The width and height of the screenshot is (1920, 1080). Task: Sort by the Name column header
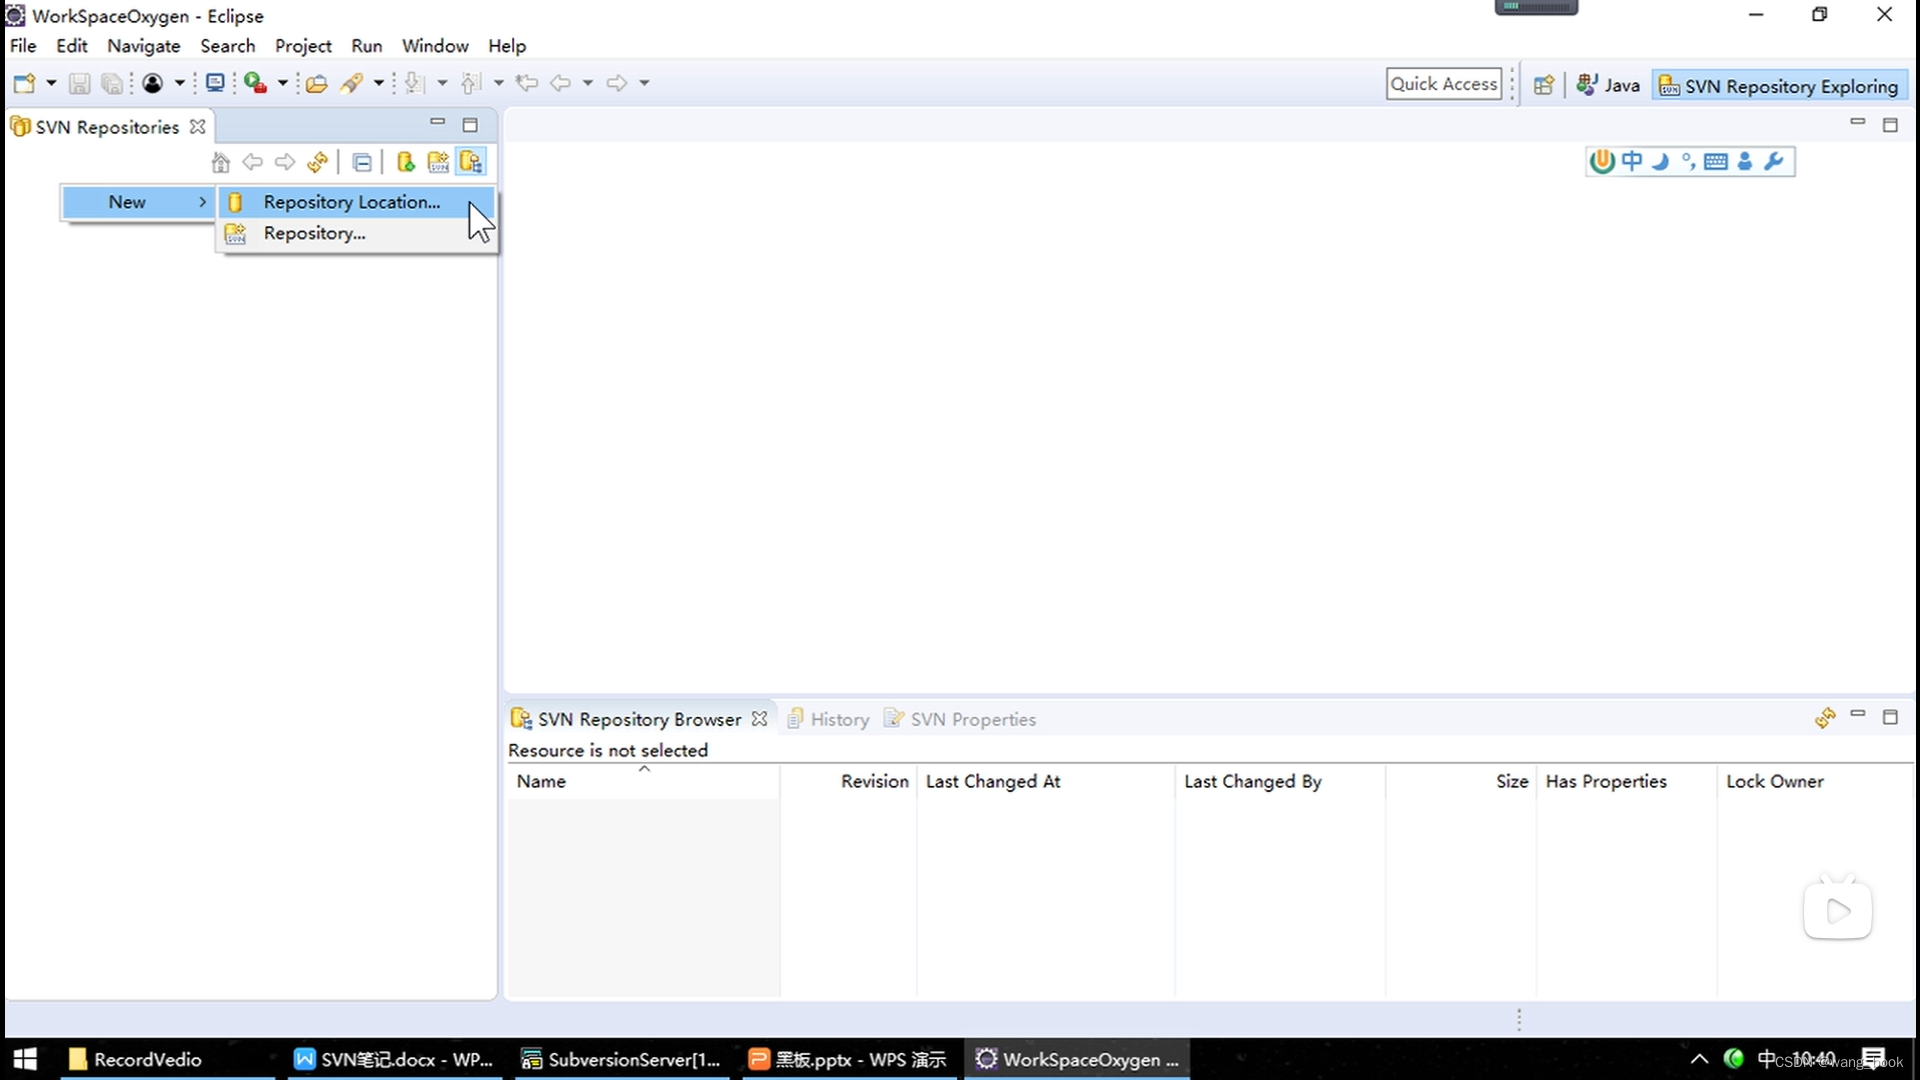(x=644, y=781)
